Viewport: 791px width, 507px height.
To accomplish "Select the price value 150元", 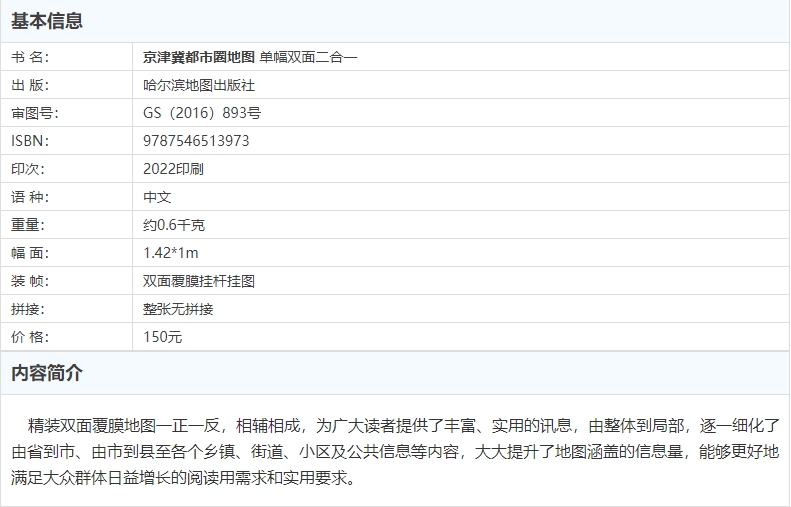I will (x=162, y=336).
